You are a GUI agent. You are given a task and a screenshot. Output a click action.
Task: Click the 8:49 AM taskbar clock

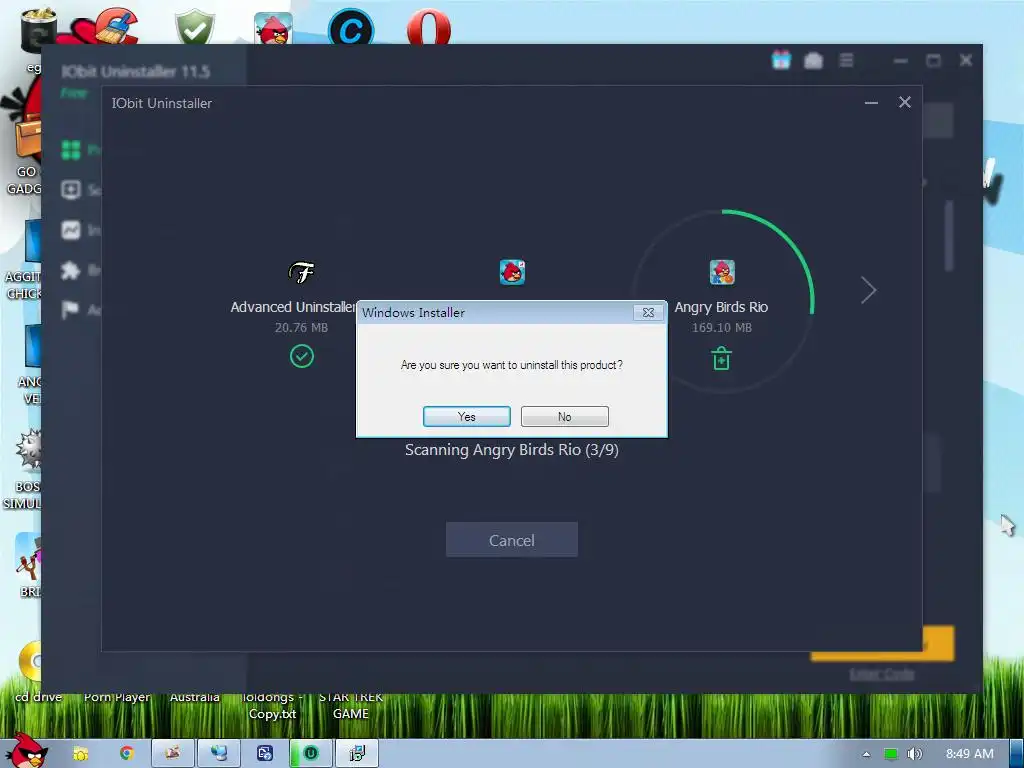(970, 754)
